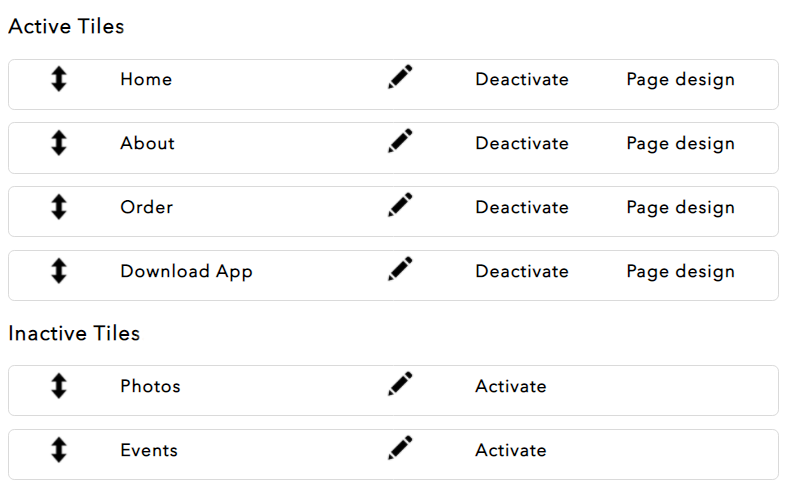Activate the Photos tile
The width and height of the screenshot is (800, 492).
(511, 386)
